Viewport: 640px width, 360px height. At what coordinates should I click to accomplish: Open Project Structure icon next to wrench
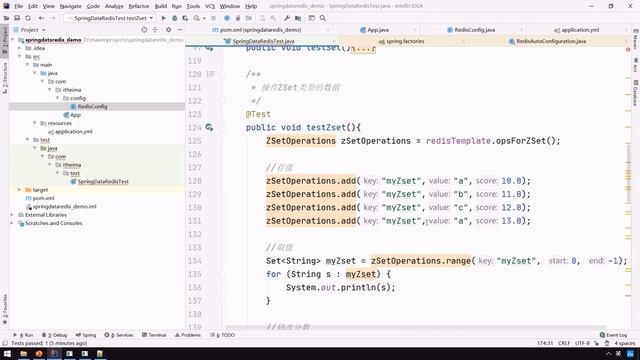pyautogui.click(x=298, y=18)
